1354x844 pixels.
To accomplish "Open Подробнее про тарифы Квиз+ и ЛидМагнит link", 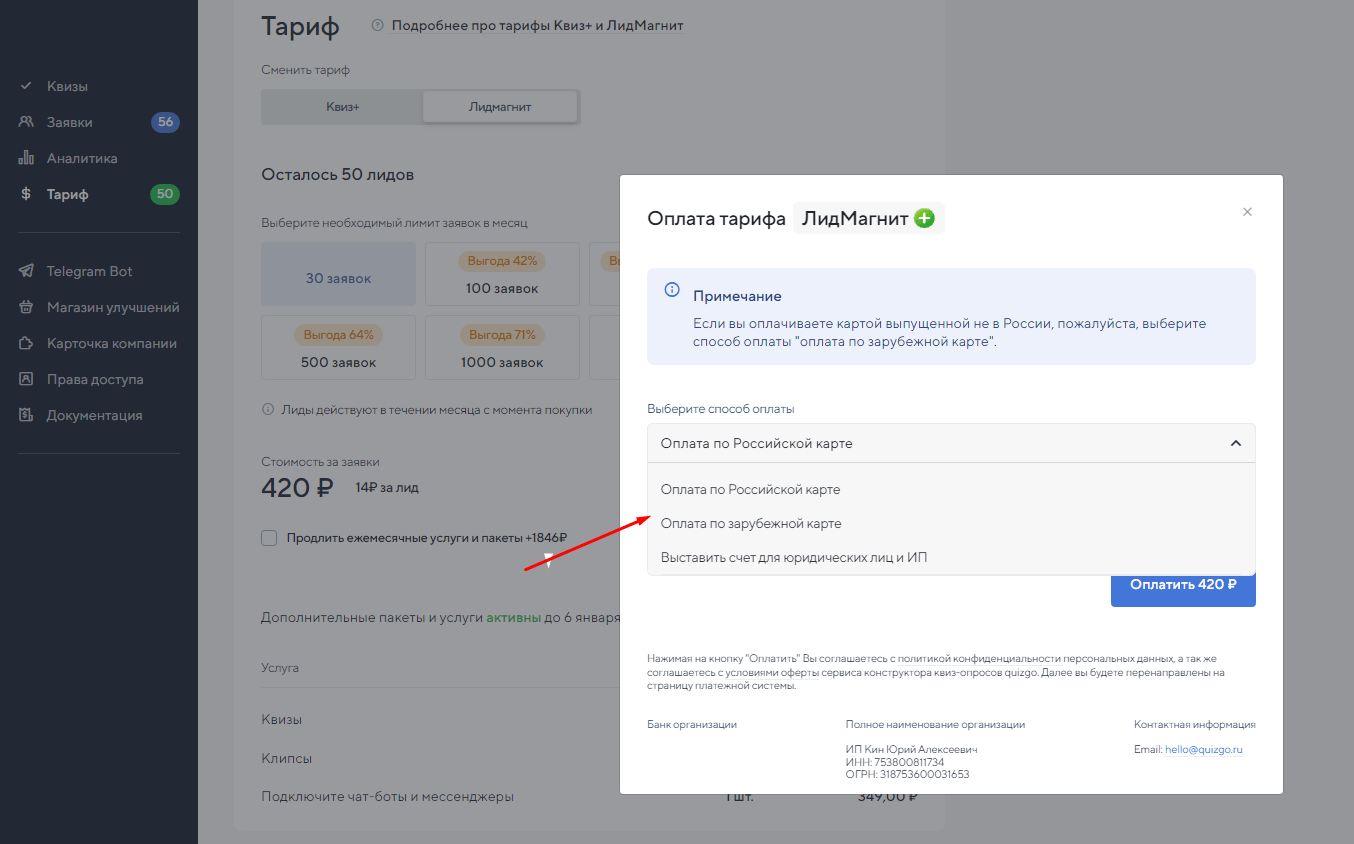I will click(x=538, y=26).
